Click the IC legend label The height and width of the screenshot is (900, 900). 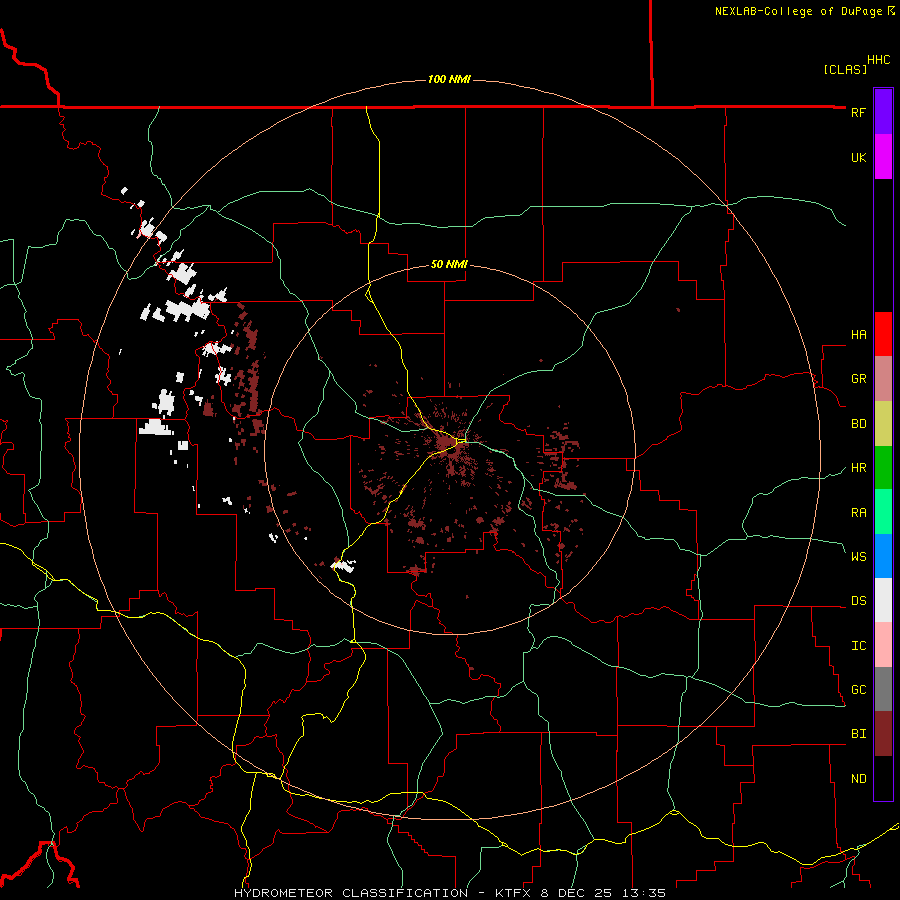858,646
